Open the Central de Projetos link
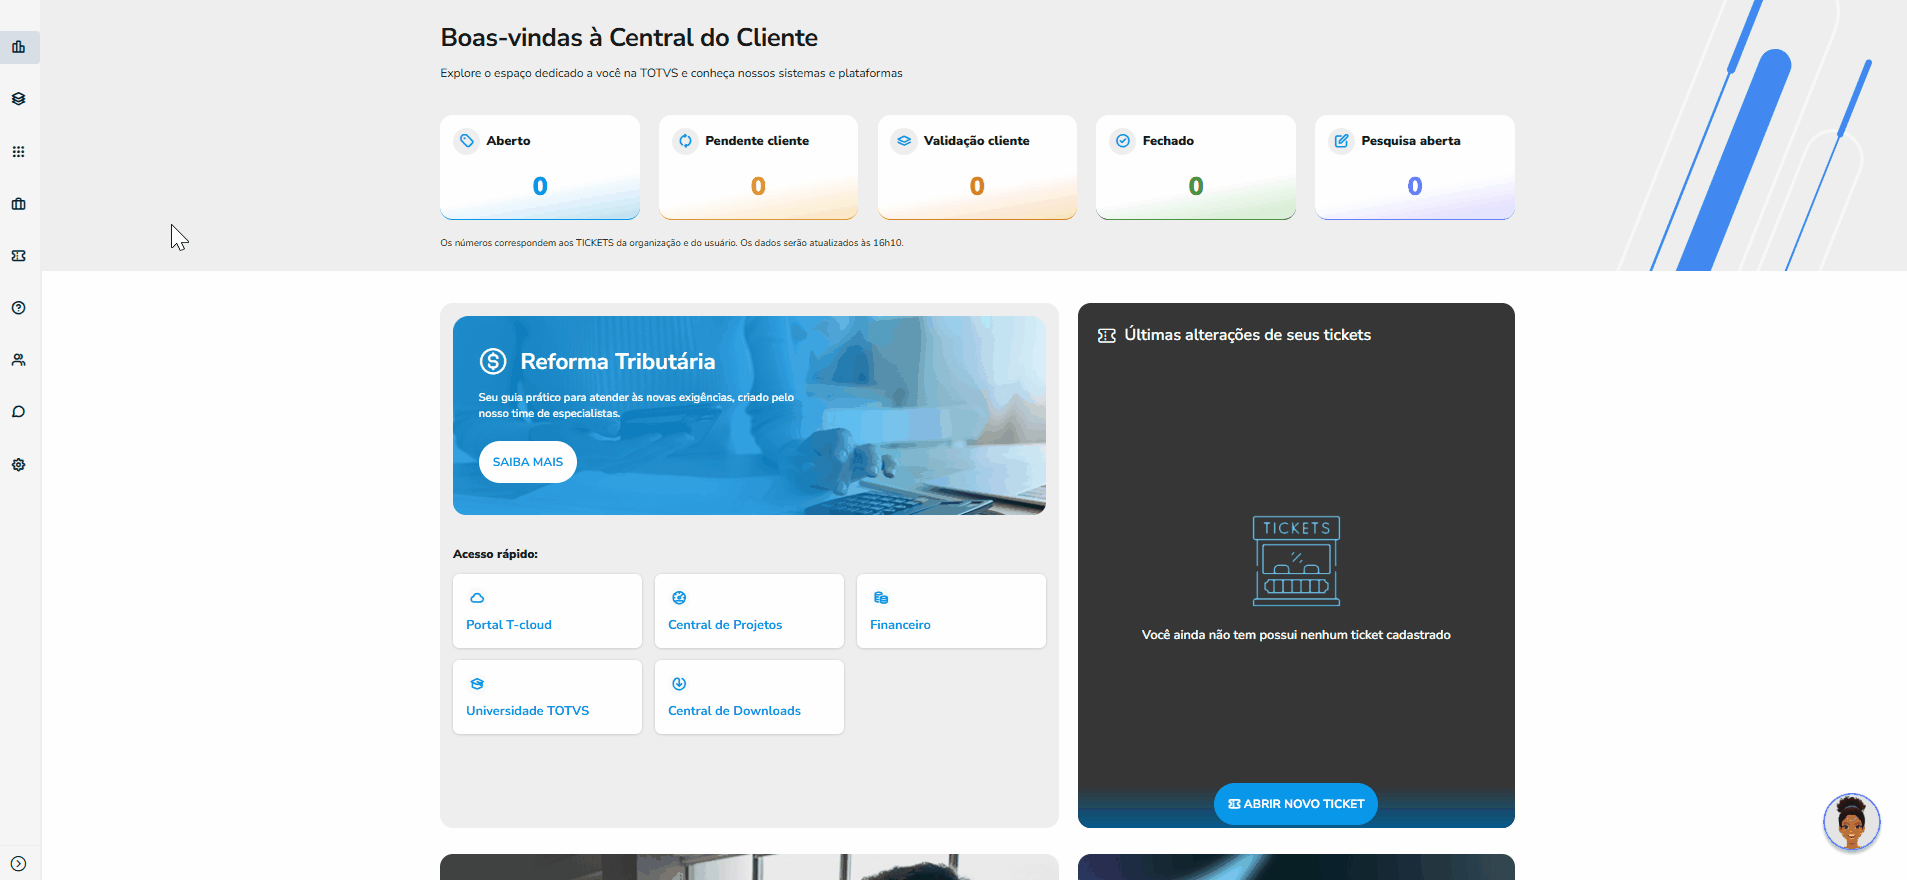 [725, 625]
